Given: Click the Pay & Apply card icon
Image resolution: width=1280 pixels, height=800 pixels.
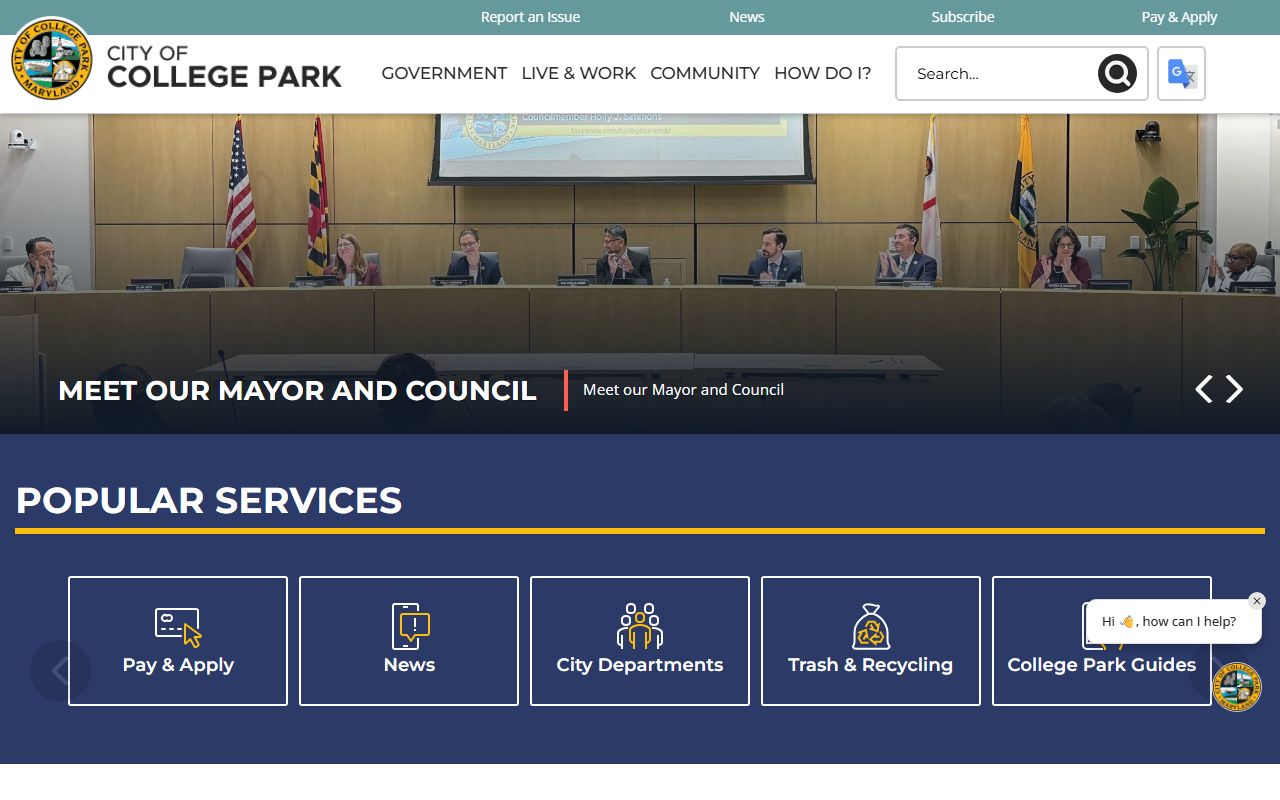Looking at the screenshot, I should pyautogui.click(x=178, y=627).
